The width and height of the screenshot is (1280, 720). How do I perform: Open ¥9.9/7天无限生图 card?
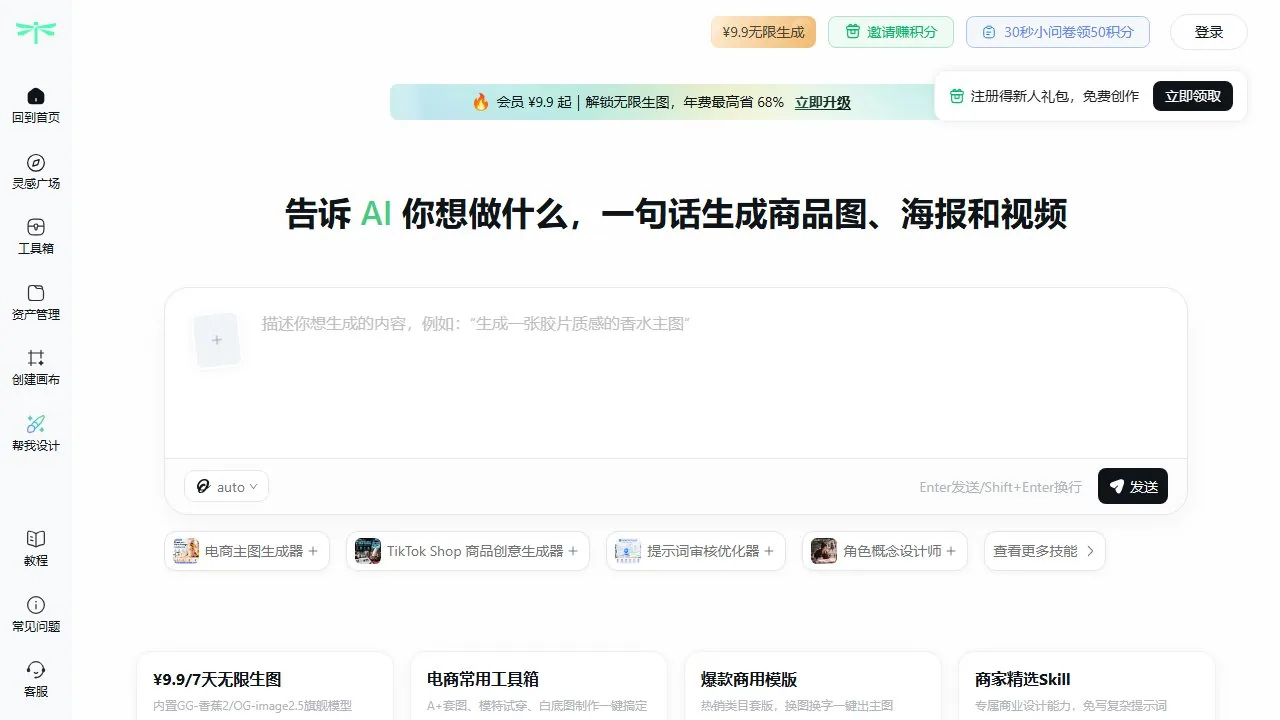coord(265,688)
